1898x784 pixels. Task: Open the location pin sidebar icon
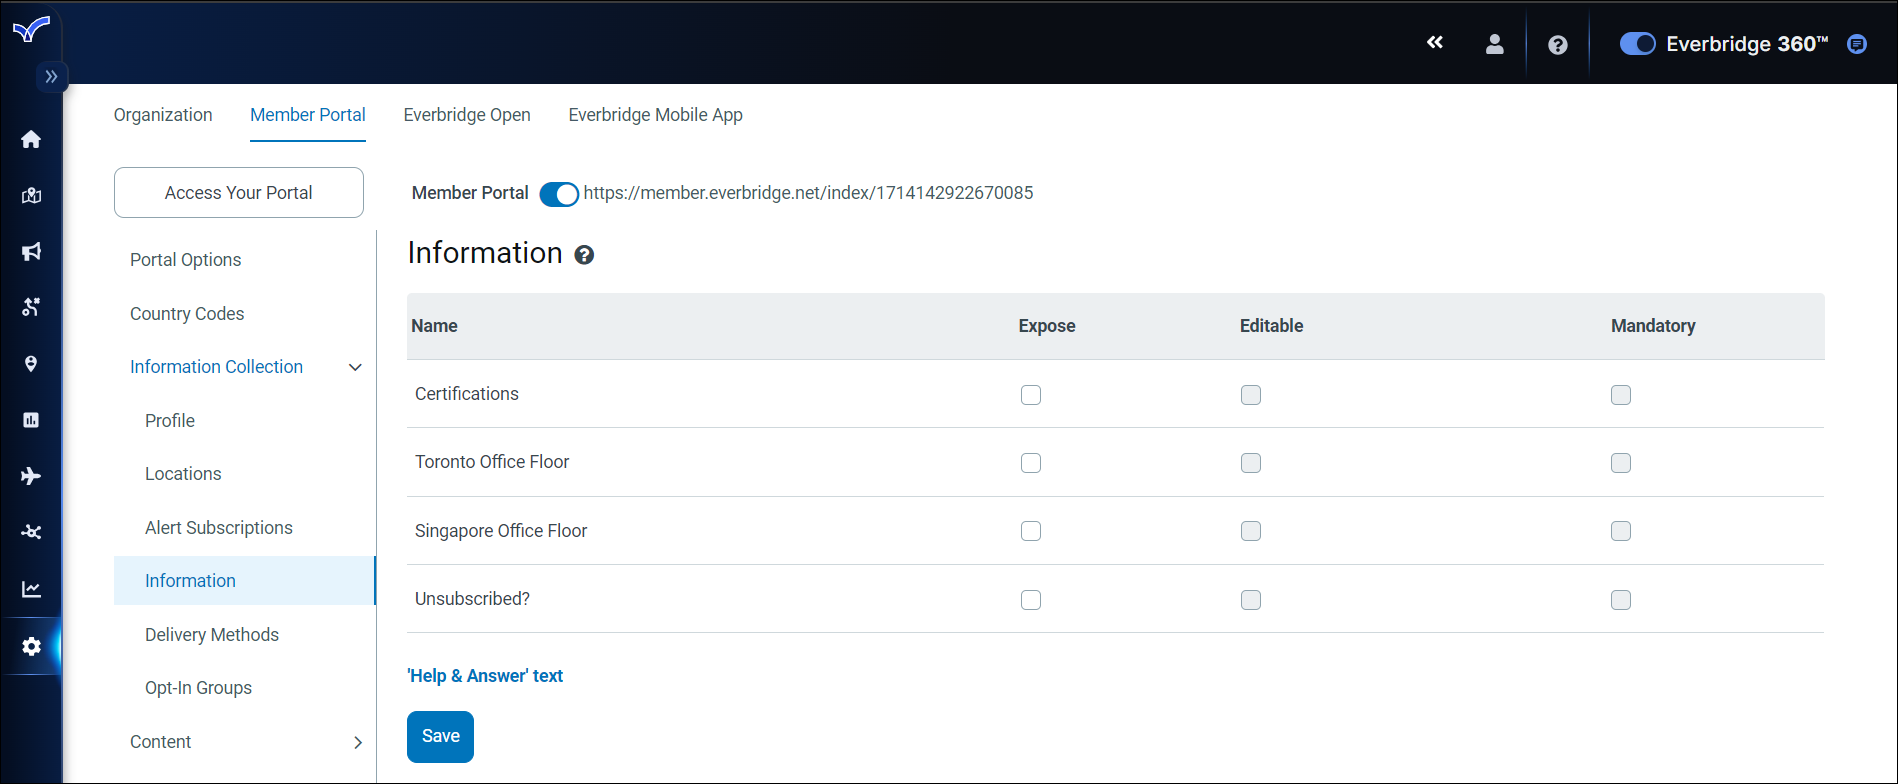31,363
